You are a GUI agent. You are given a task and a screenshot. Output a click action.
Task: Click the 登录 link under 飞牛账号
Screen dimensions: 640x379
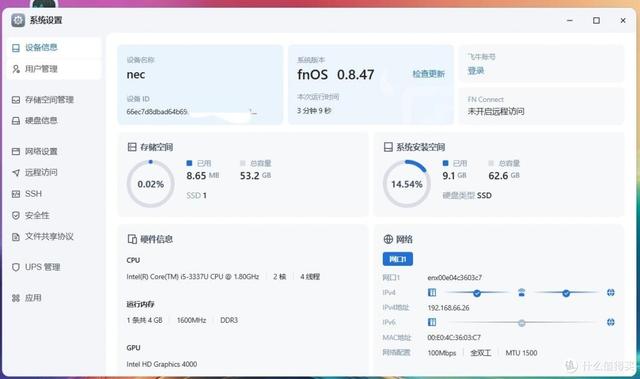pyautogui.click(x=476, y=71)
